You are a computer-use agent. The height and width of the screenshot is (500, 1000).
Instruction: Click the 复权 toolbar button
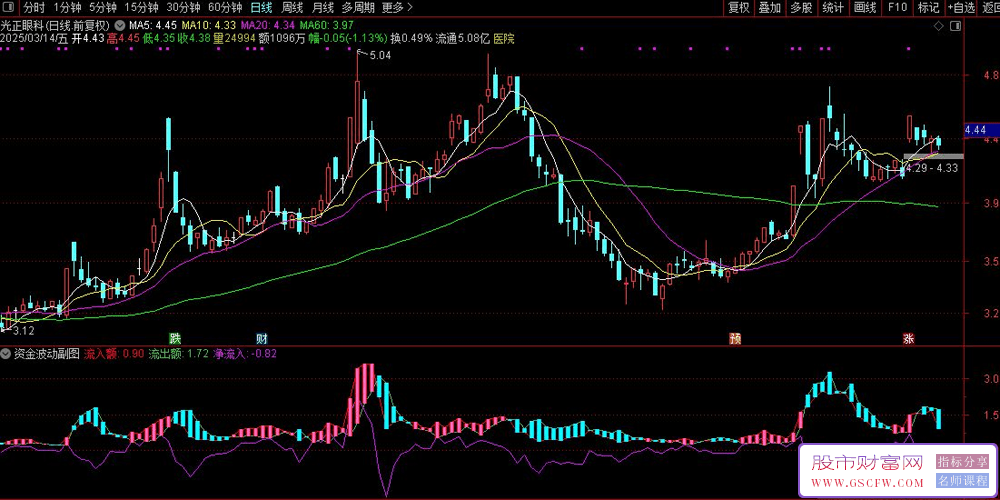tap(739, 8)
